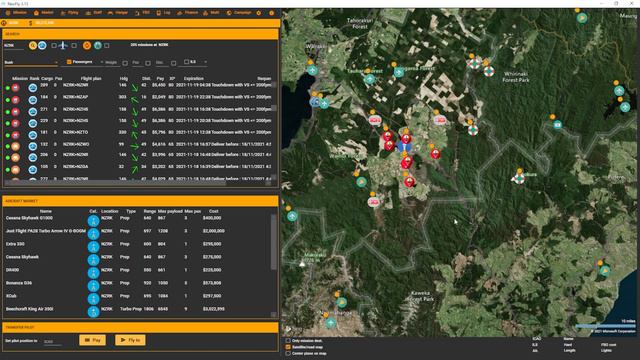Click category icon for Extra 330
The width and height of the screenshot is (640, 360).
[x=93, y=247]
